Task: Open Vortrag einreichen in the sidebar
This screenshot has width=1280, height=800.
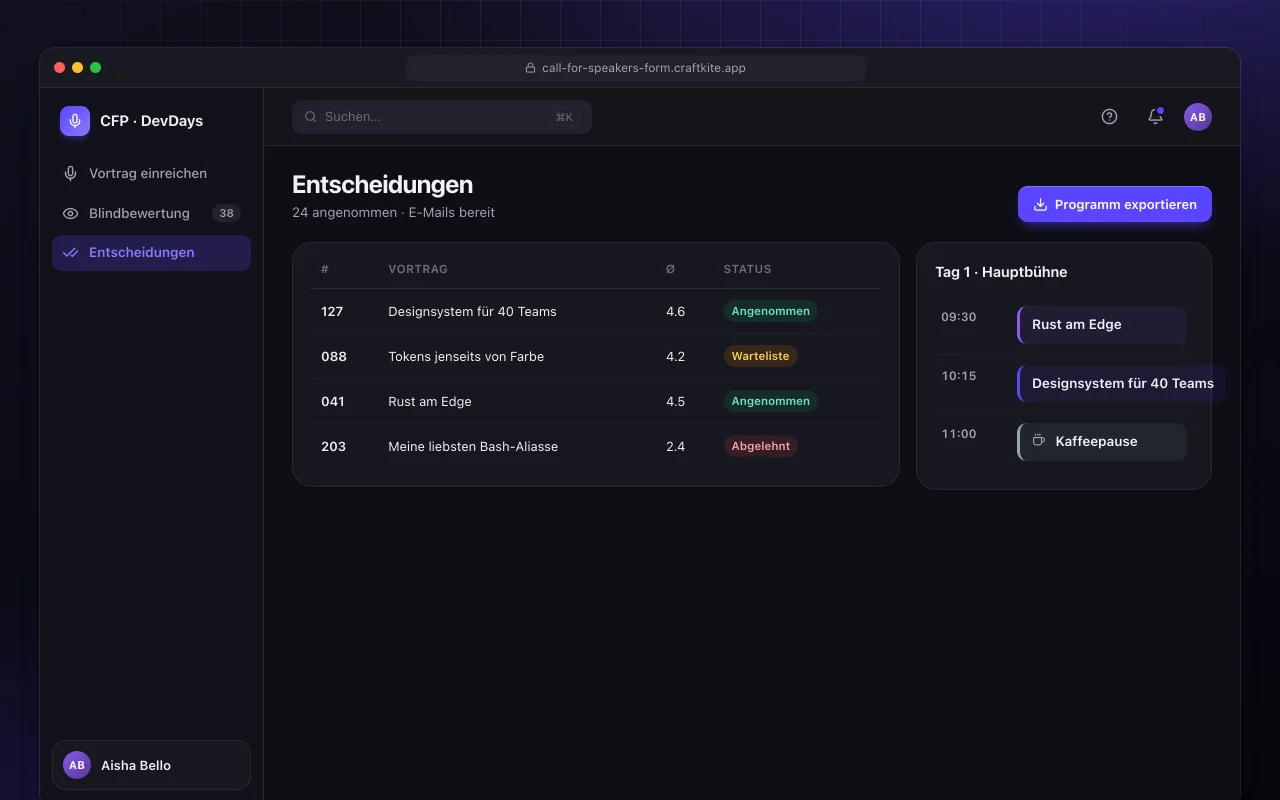Action: tap(151, 173)
